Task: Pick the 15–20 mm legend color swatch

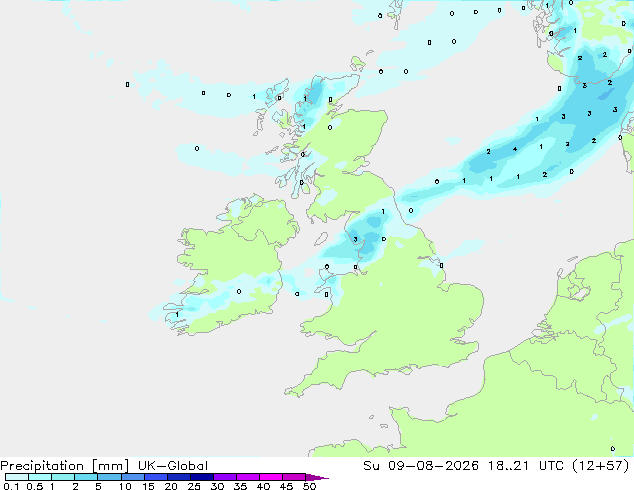Action: [x=156, y=477]
